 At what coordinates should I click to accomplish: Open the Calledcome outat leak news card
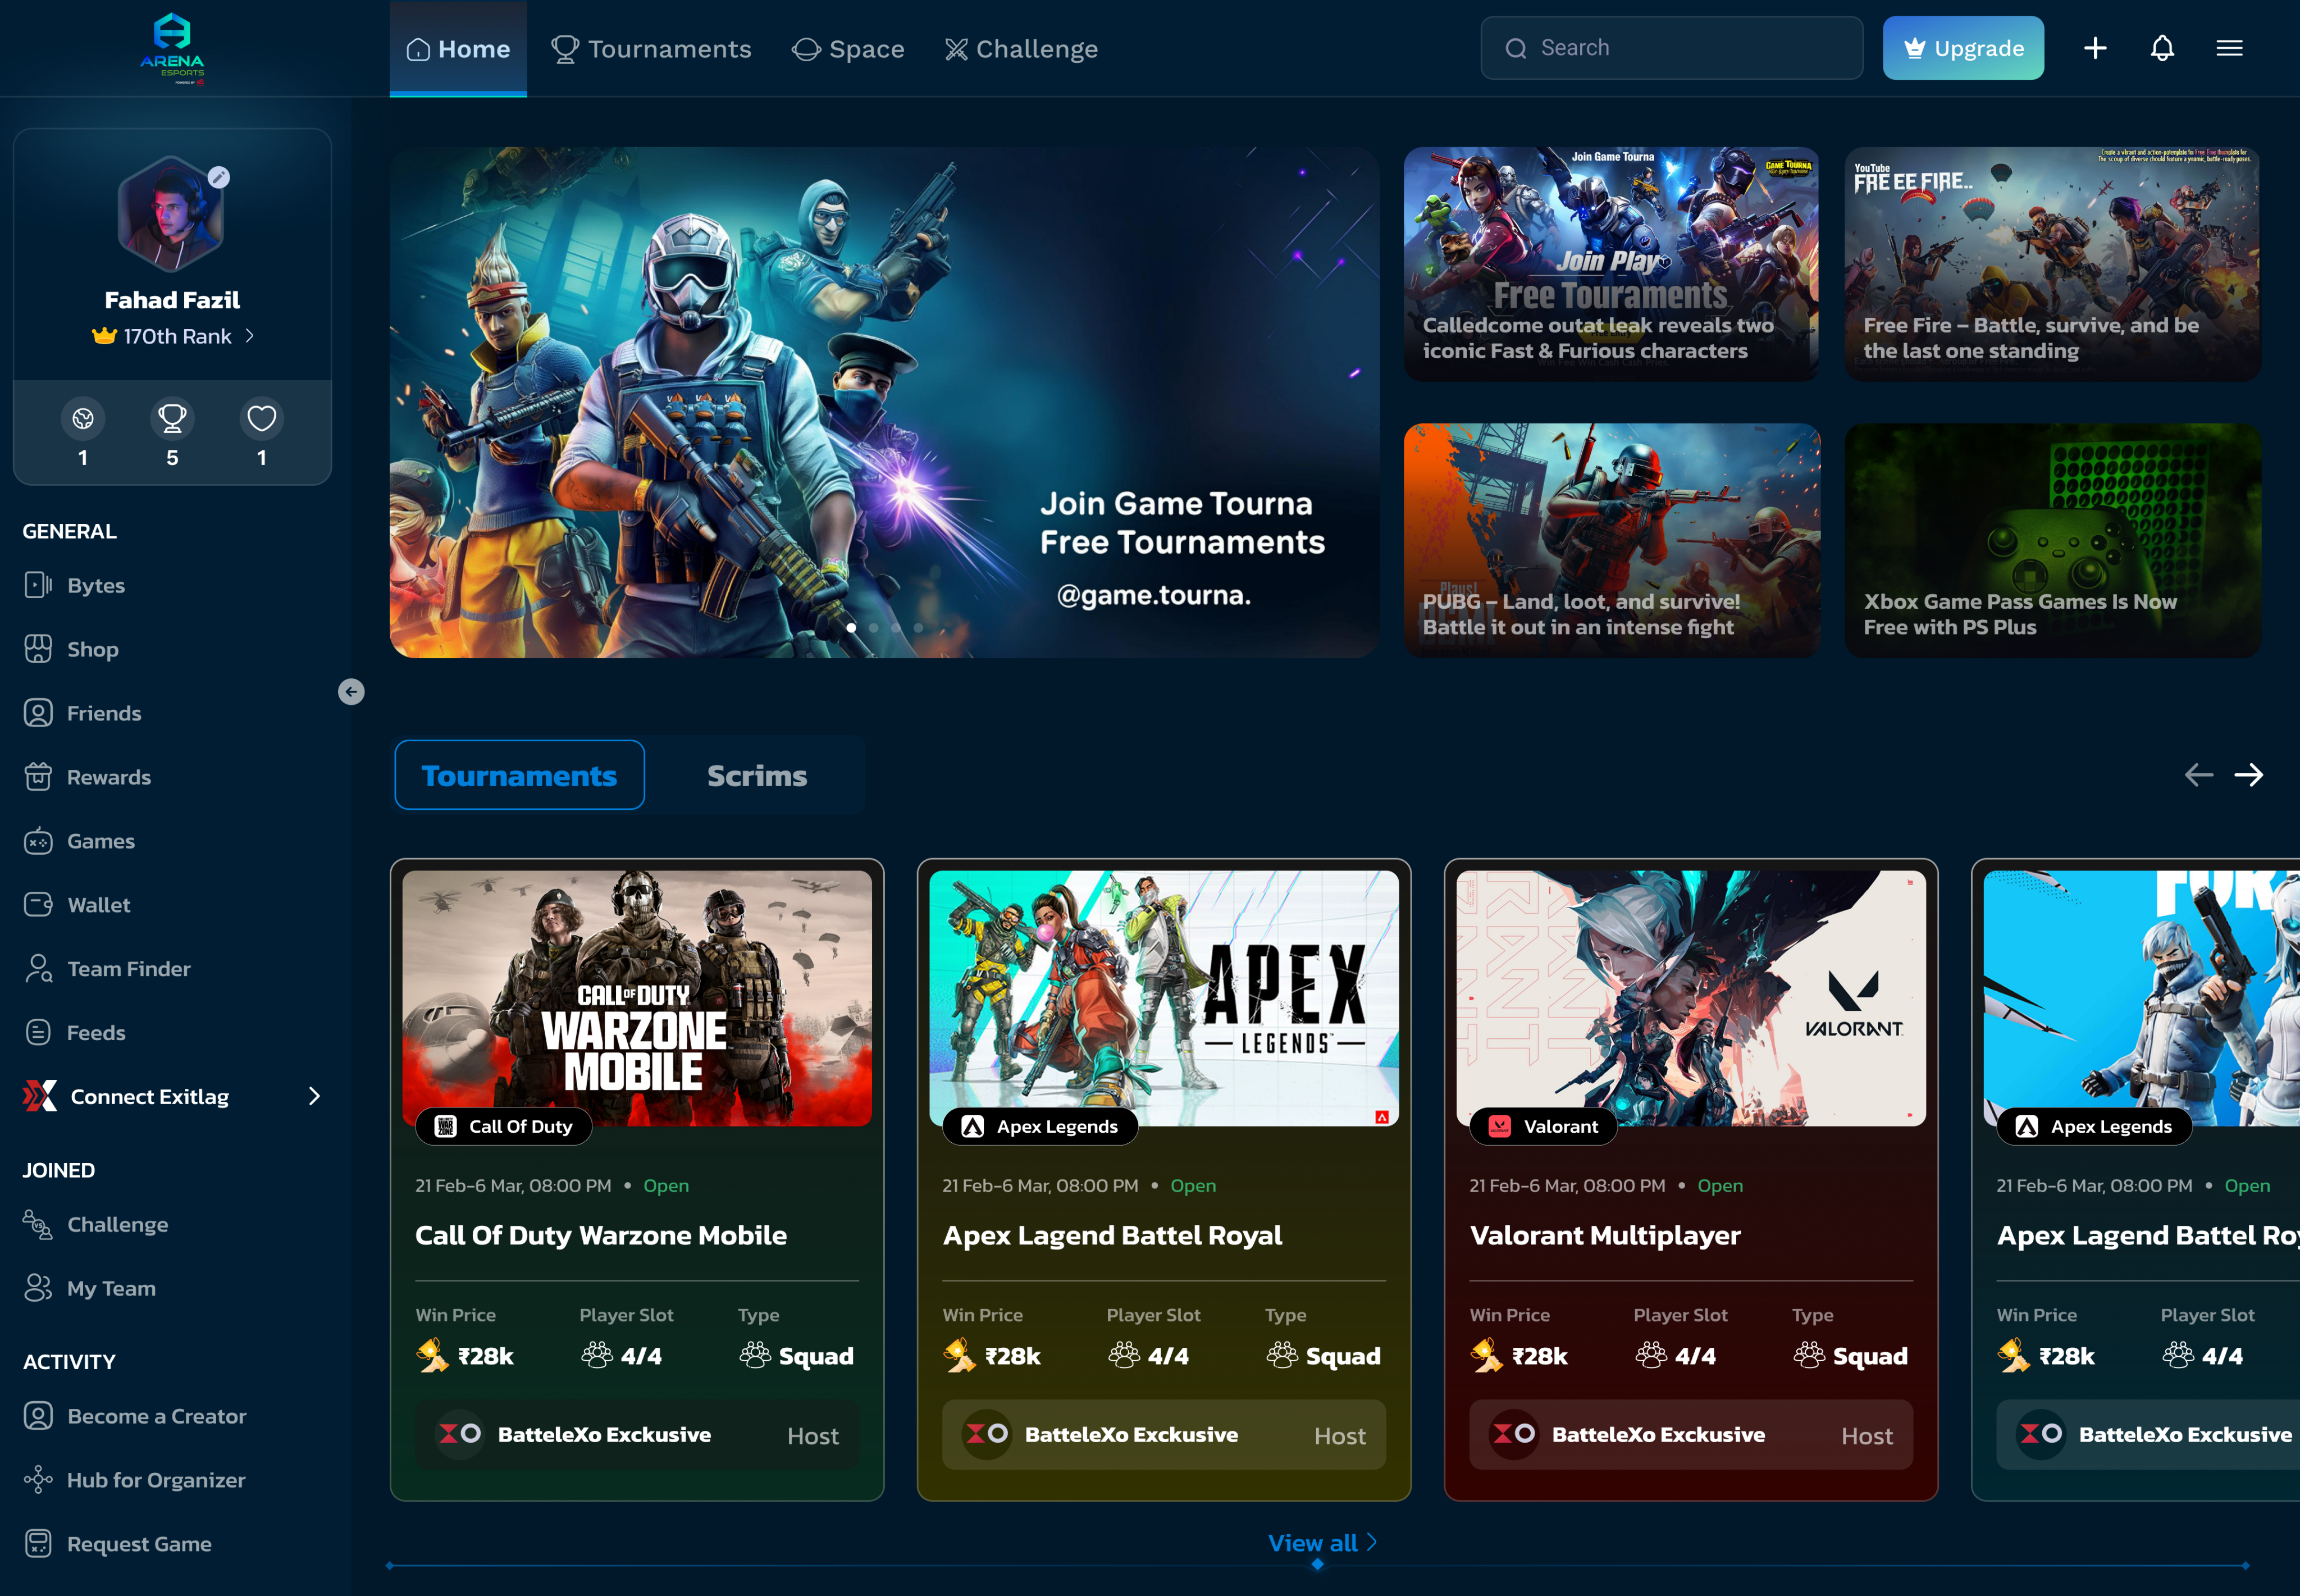tap(1611, 264)
